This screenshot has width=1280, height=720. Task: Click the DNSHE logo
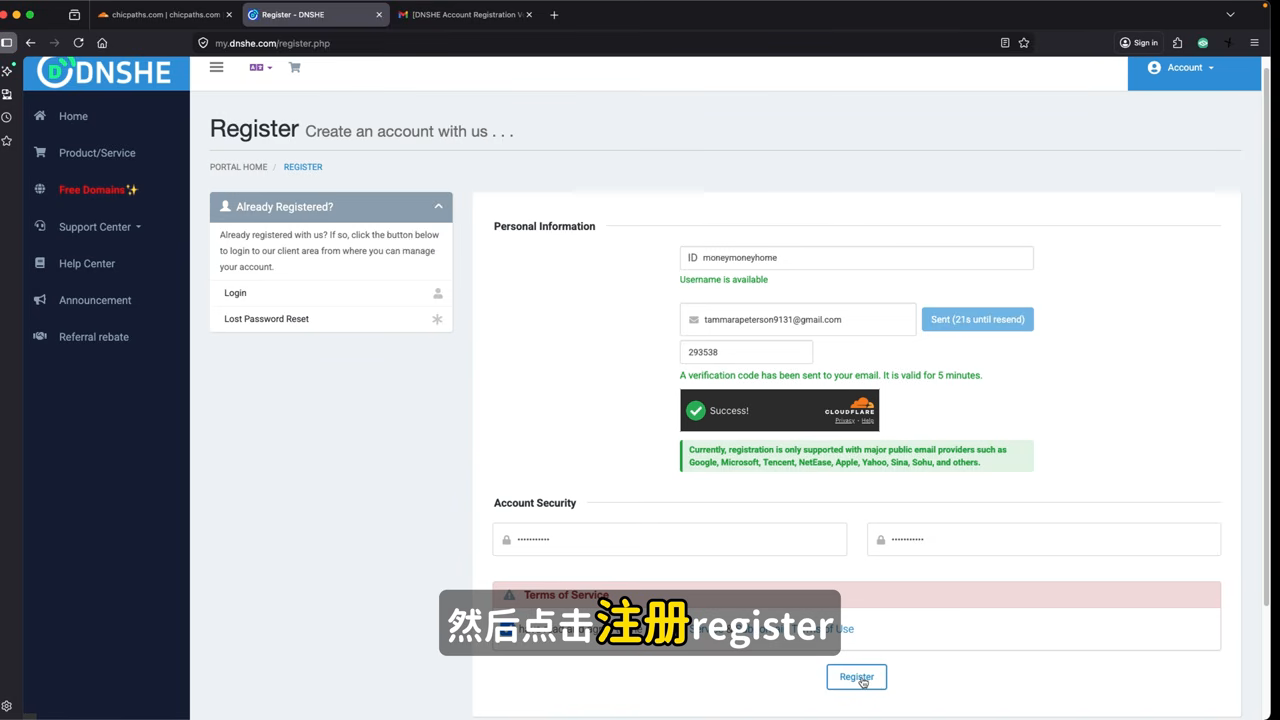pyautogui.click(x=105, y=72)
